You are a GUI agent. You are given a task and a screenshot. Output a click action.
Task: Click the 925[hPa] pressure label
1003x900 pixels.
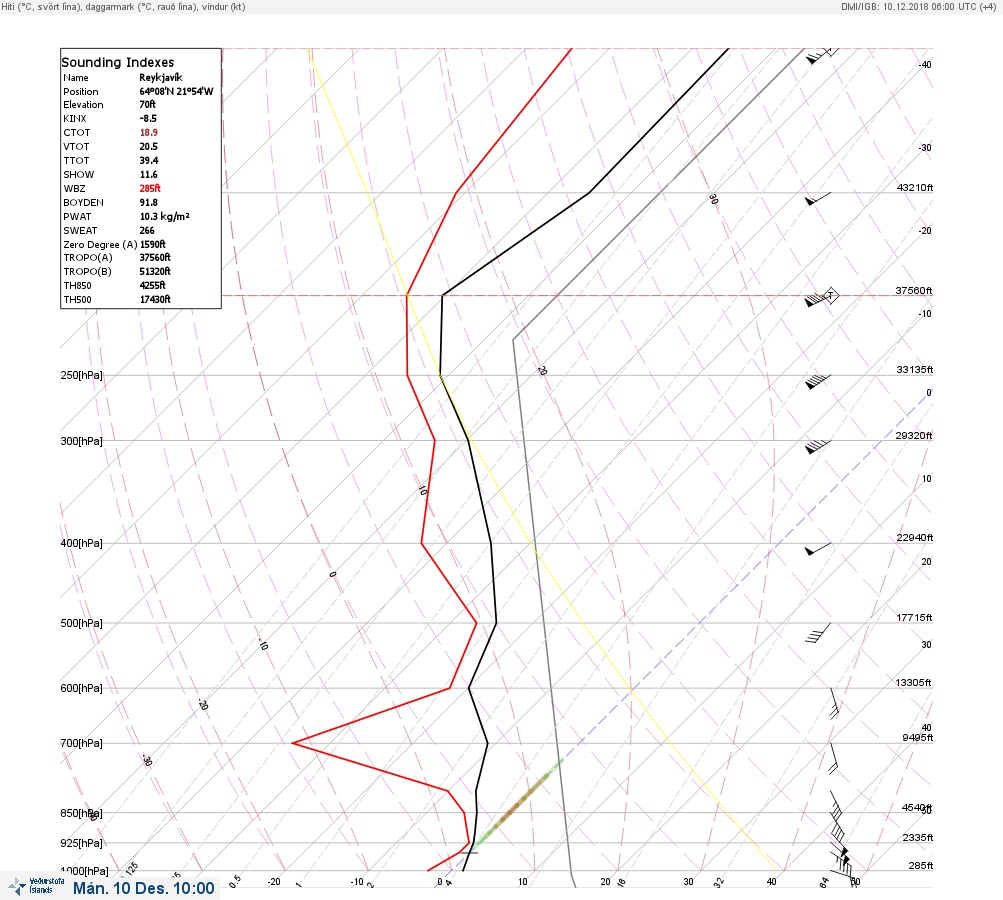(x=81, y=843)
